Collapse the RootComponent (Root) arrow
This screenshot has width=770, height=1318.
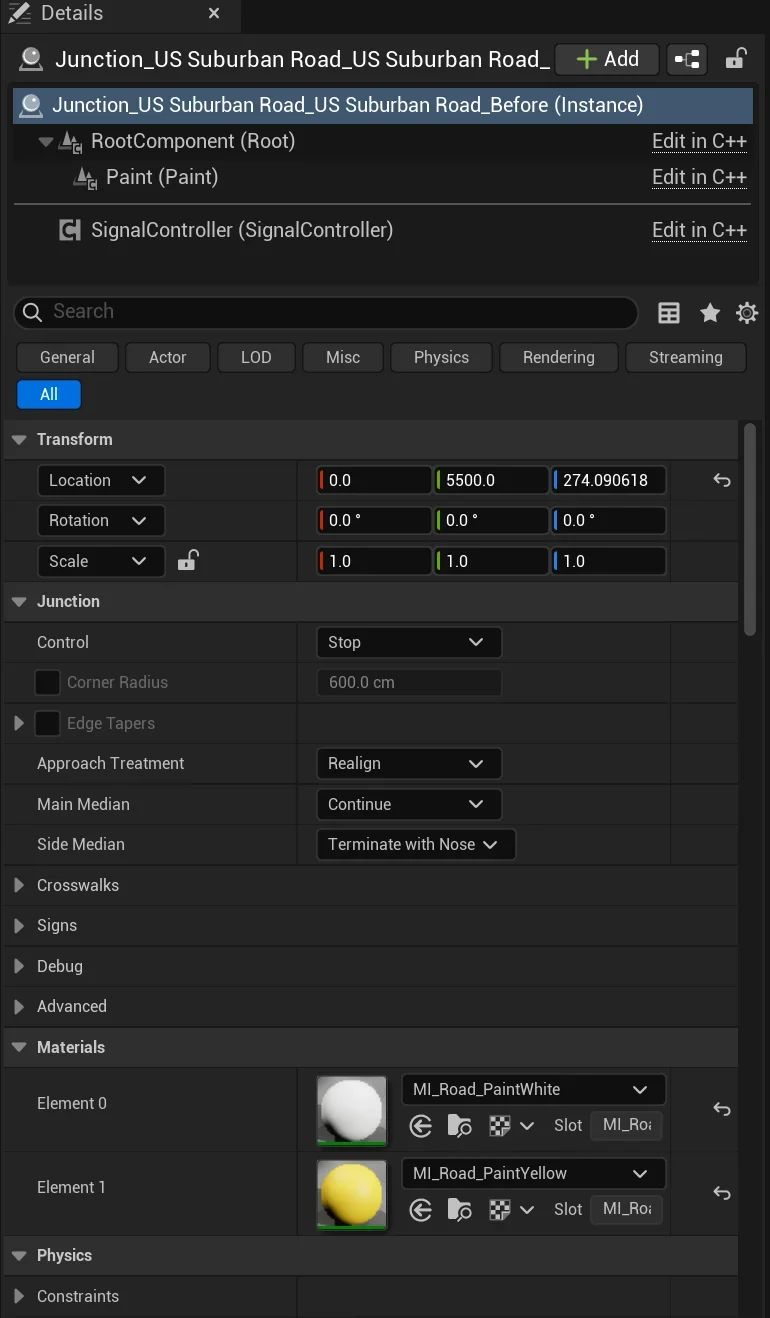click(x=45, y=142)
